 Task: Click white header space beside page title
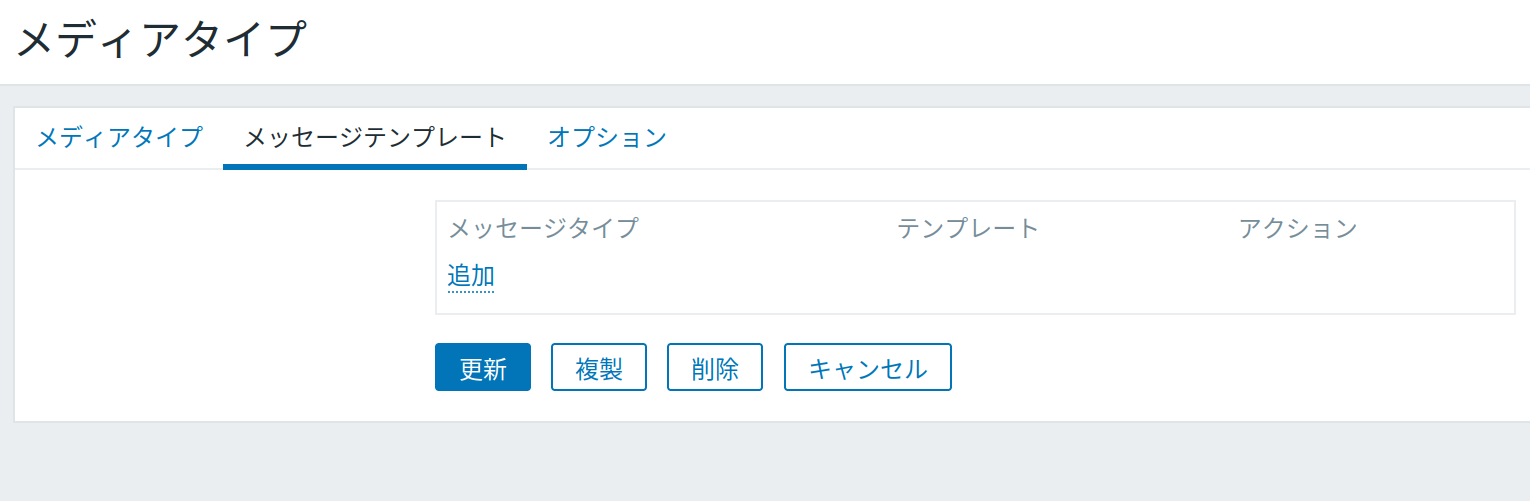pyautogui.click(x=900, y=40)
